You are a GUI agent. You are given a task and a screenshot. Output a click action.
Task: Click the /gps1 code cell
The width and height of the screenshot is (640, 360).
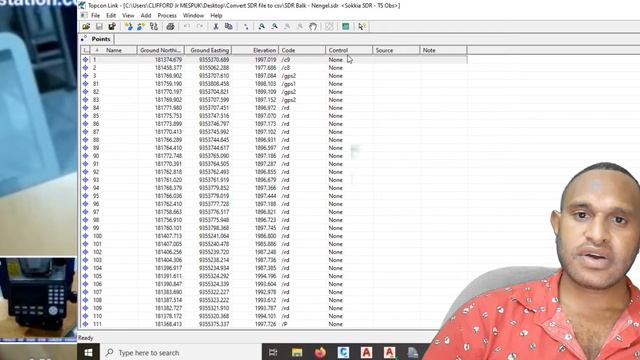coord(289,84)
